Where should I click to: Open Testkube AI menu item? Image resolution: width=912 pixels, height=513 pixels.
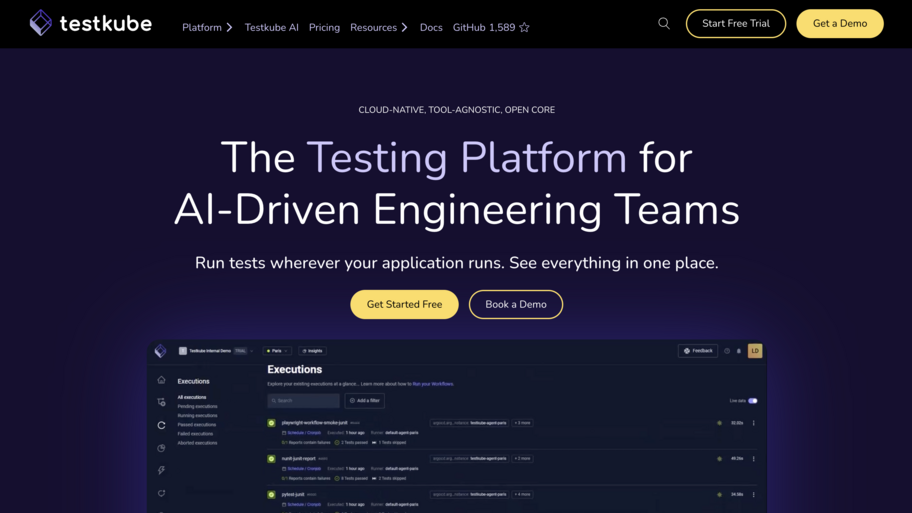click(272, 27)
